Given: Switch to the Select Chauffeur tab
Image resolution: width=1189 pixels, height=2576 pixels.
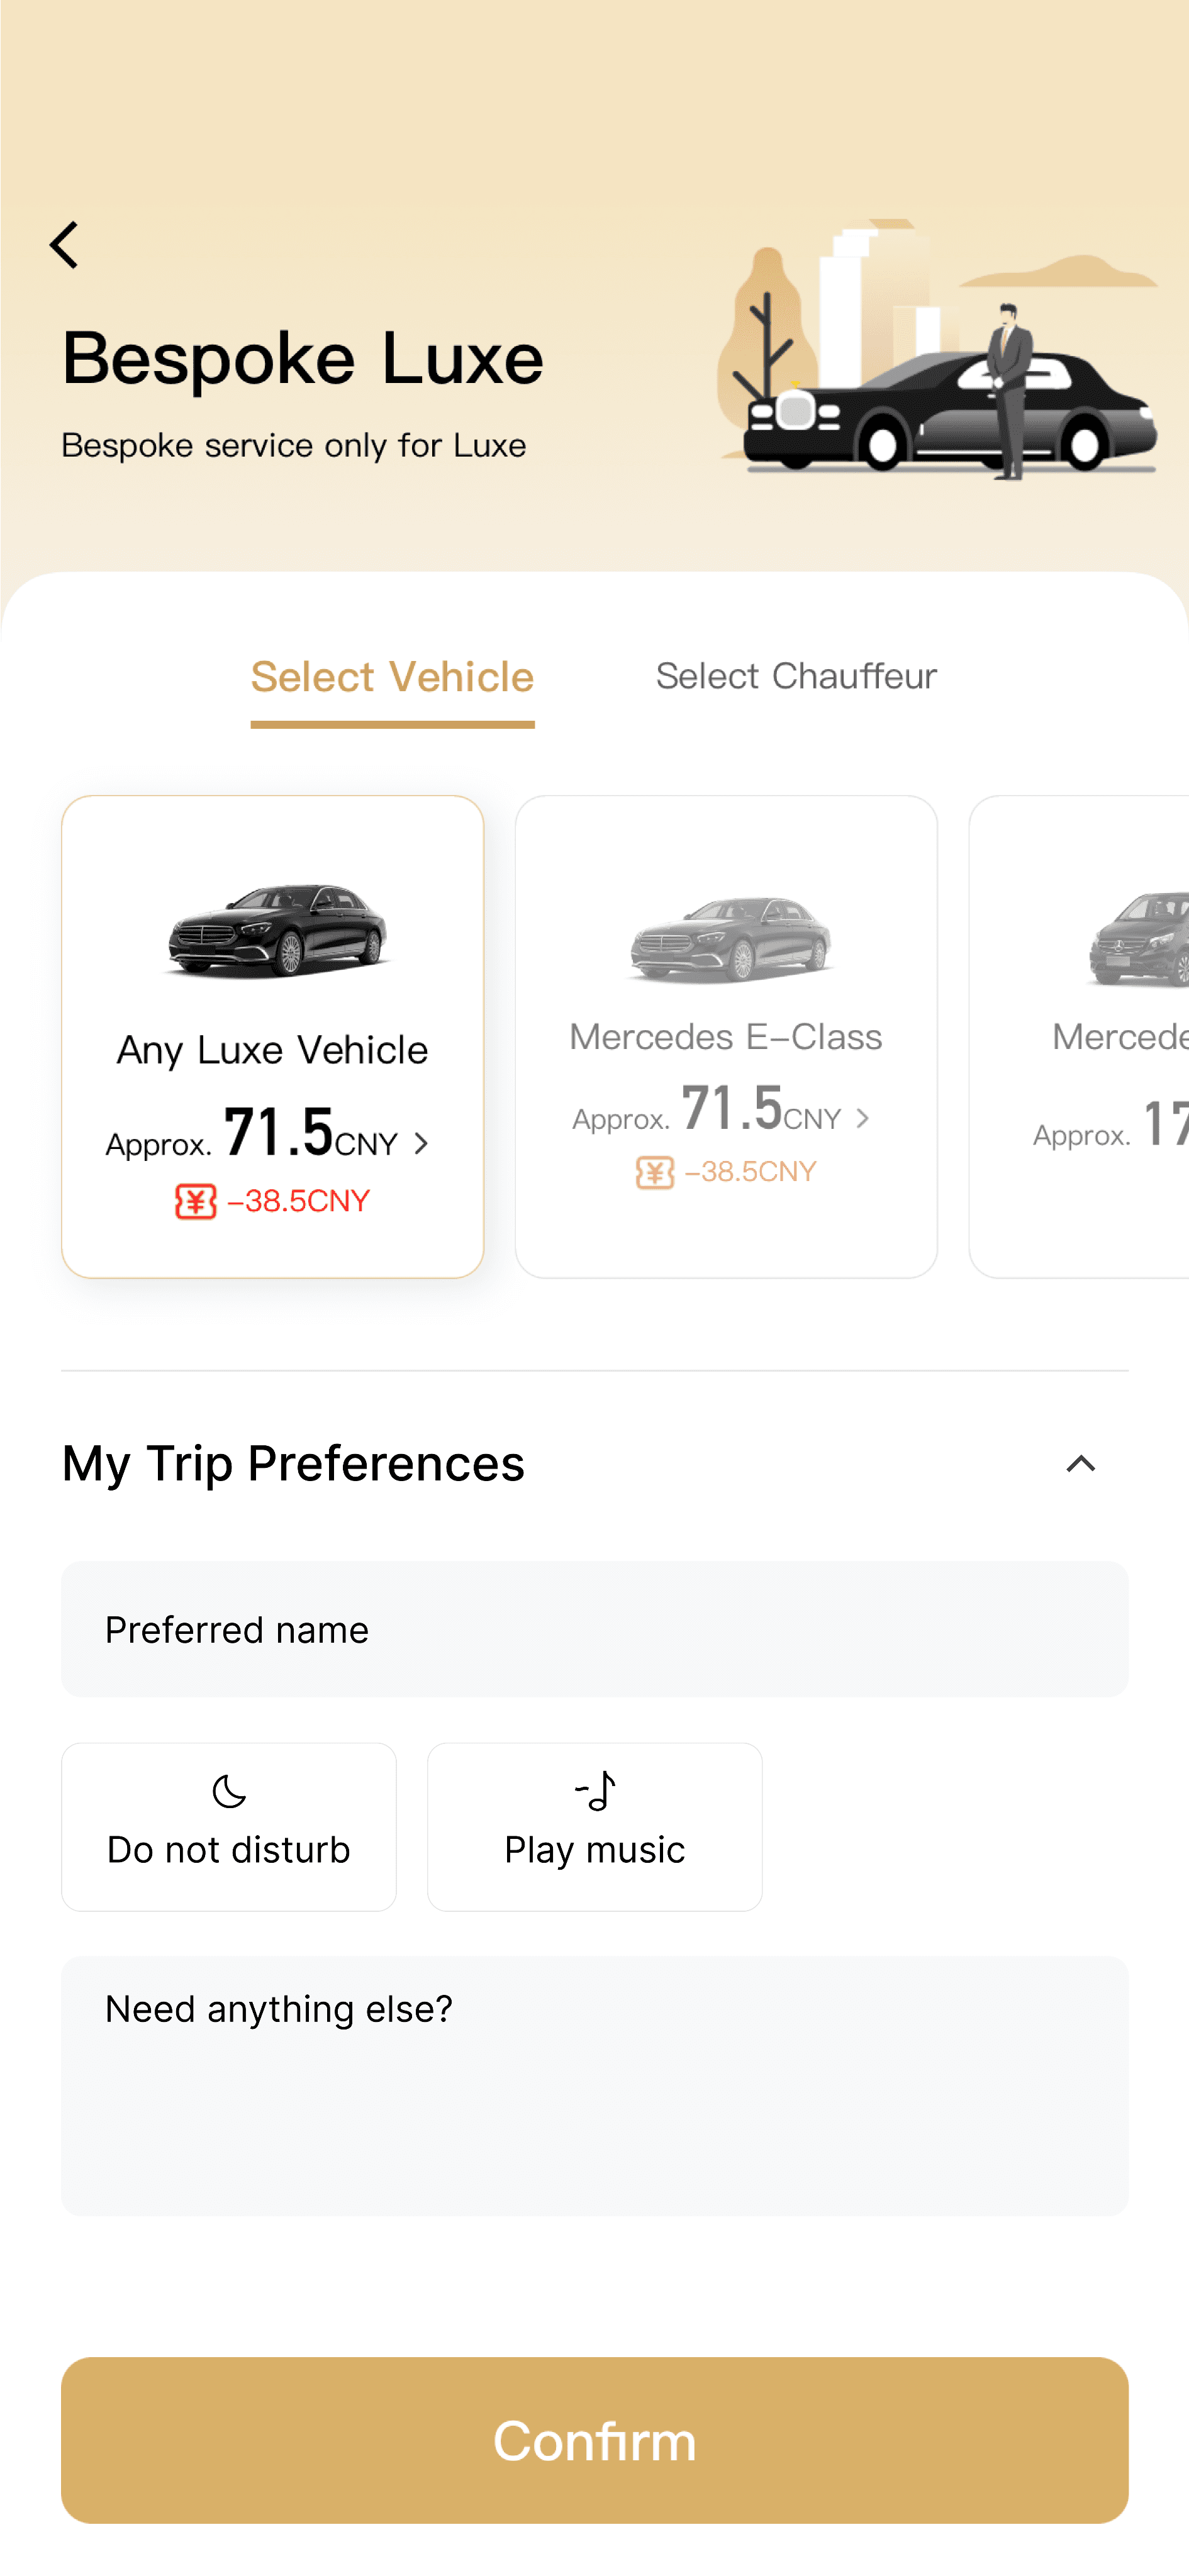Looking at the screenshot, I should pos(796,676).
